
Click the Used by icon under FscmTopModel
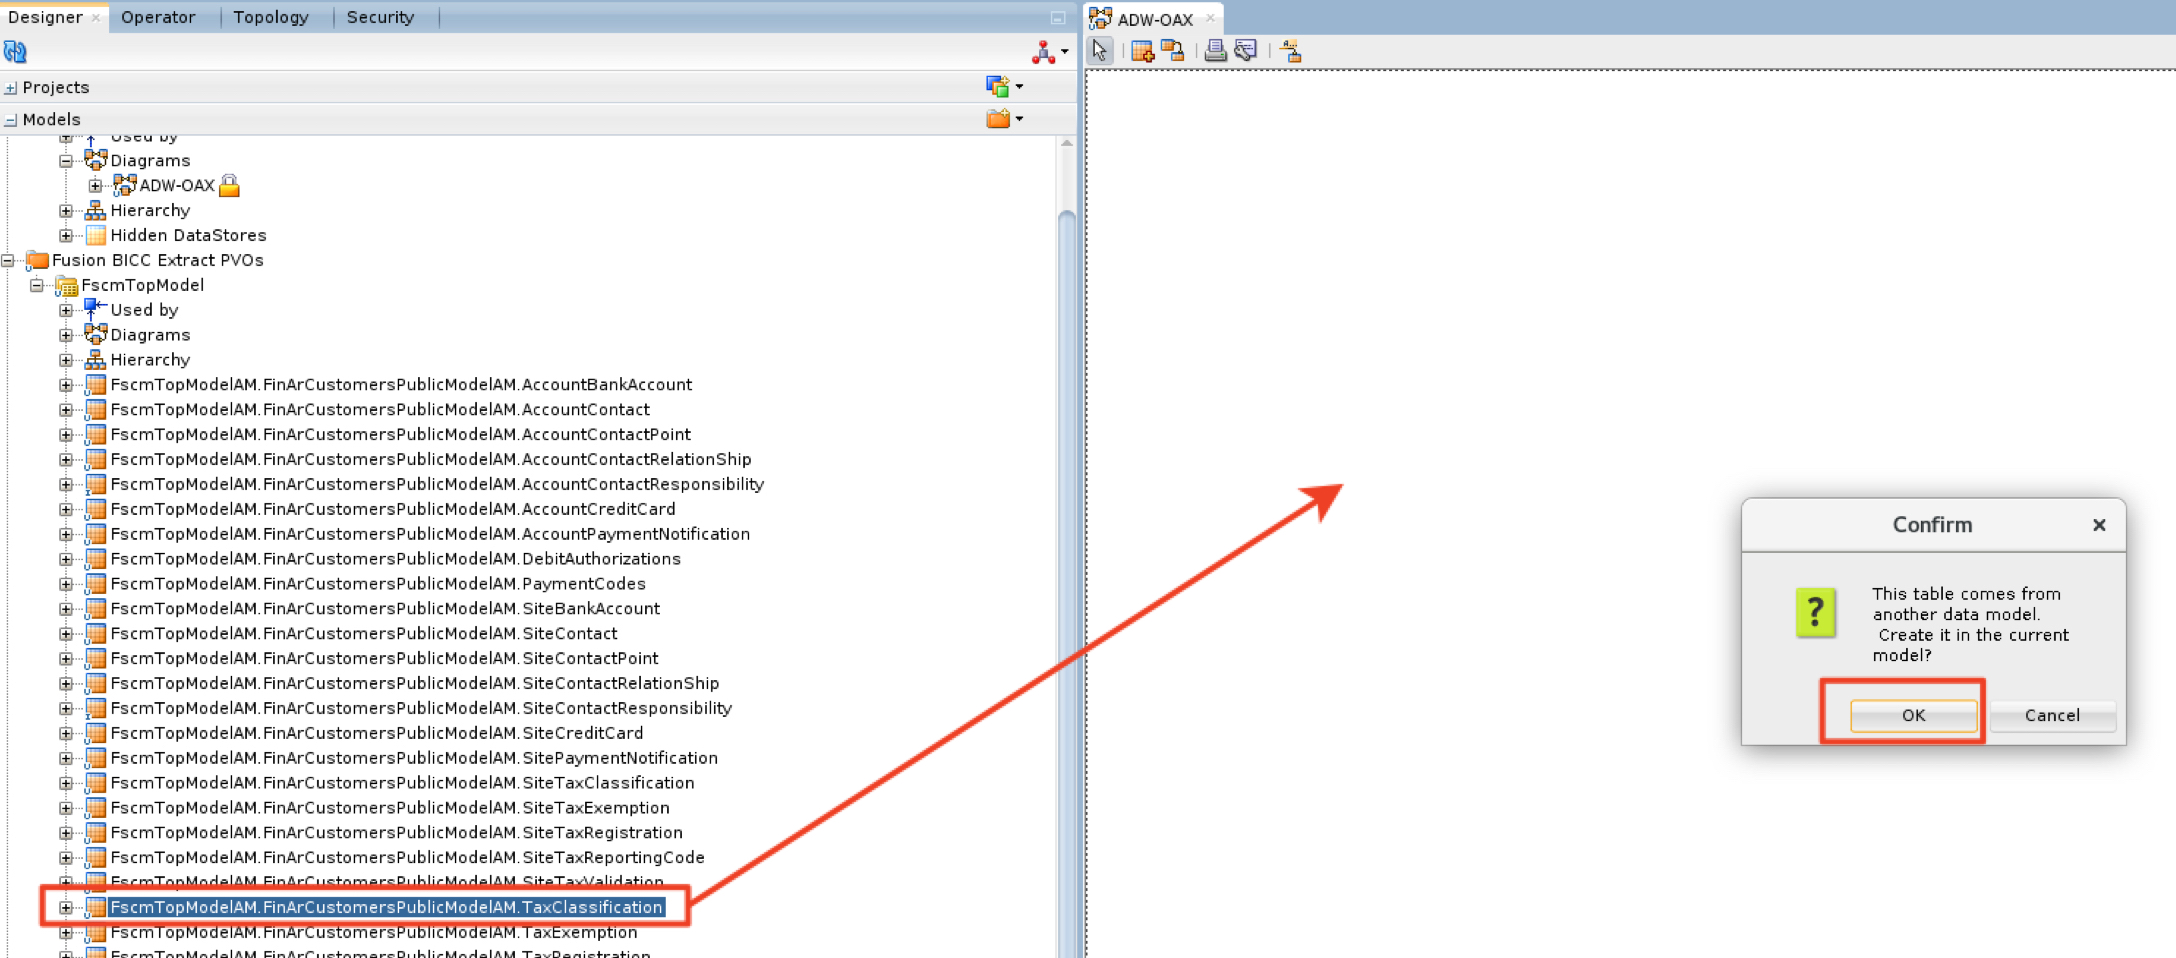pyautogui.click(x=96, y=310)
